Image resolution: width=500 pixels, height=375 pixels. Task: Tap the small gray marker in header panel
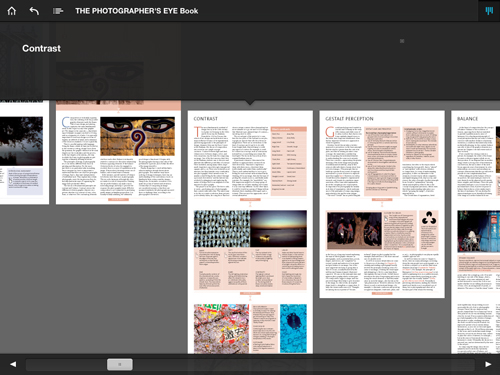pos(402,41)
